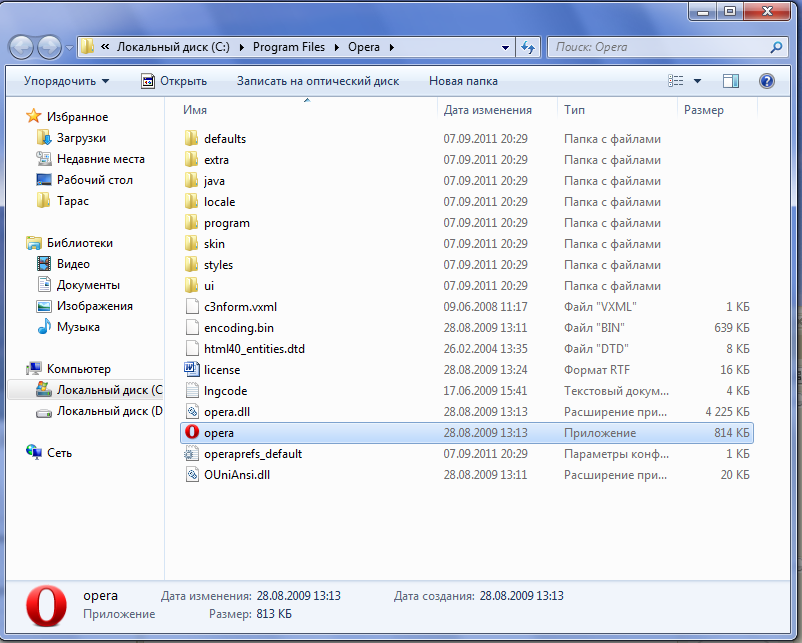Click the help question mark icon

pos(767,81)
